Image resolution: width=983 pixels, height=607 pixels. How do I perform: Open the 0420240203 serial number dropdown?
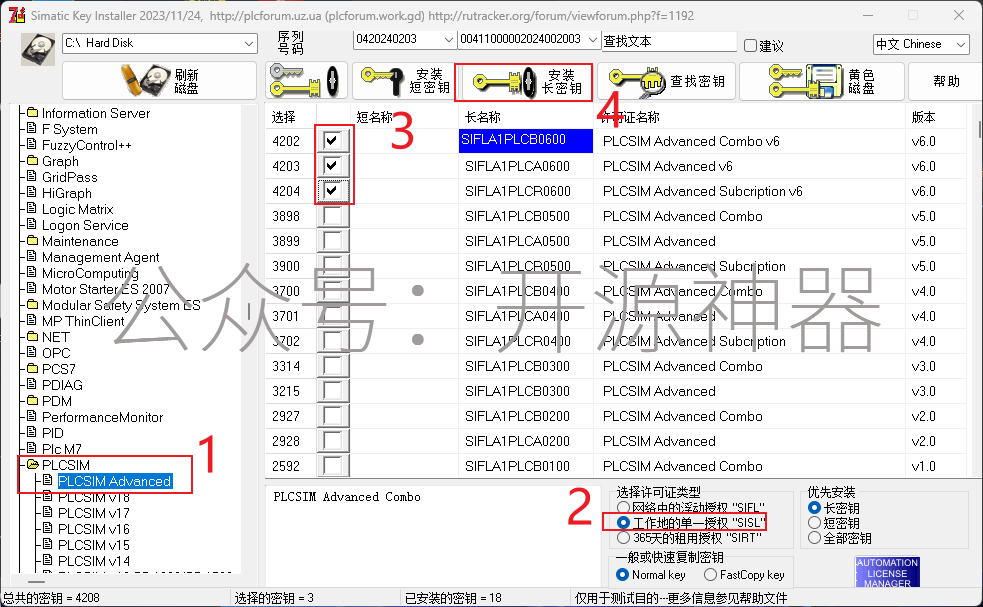[x=404, y=40]
